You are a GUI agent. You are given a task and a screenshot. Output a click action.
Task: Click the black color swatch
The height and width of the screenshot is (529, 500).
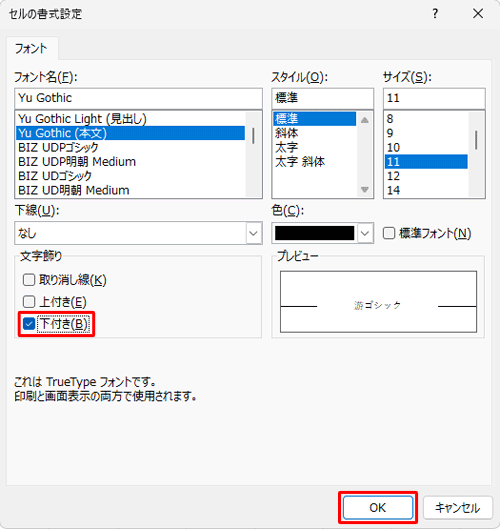[x=314, y=233]
